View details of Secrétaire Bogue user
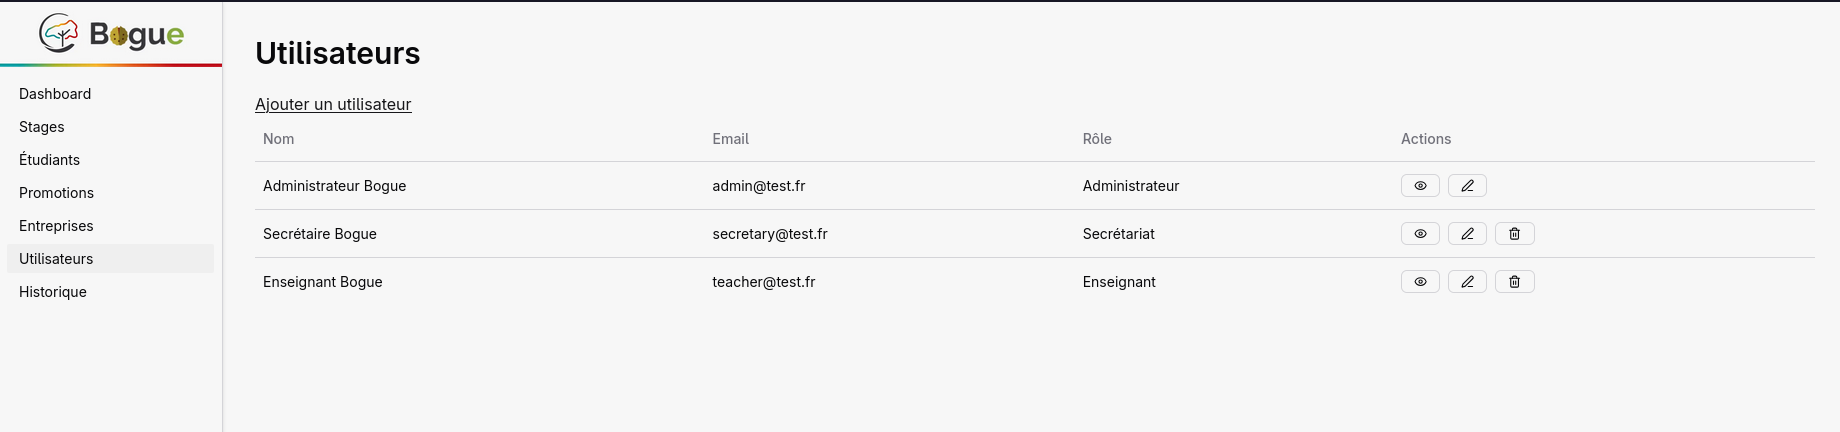 point(1420,234)
